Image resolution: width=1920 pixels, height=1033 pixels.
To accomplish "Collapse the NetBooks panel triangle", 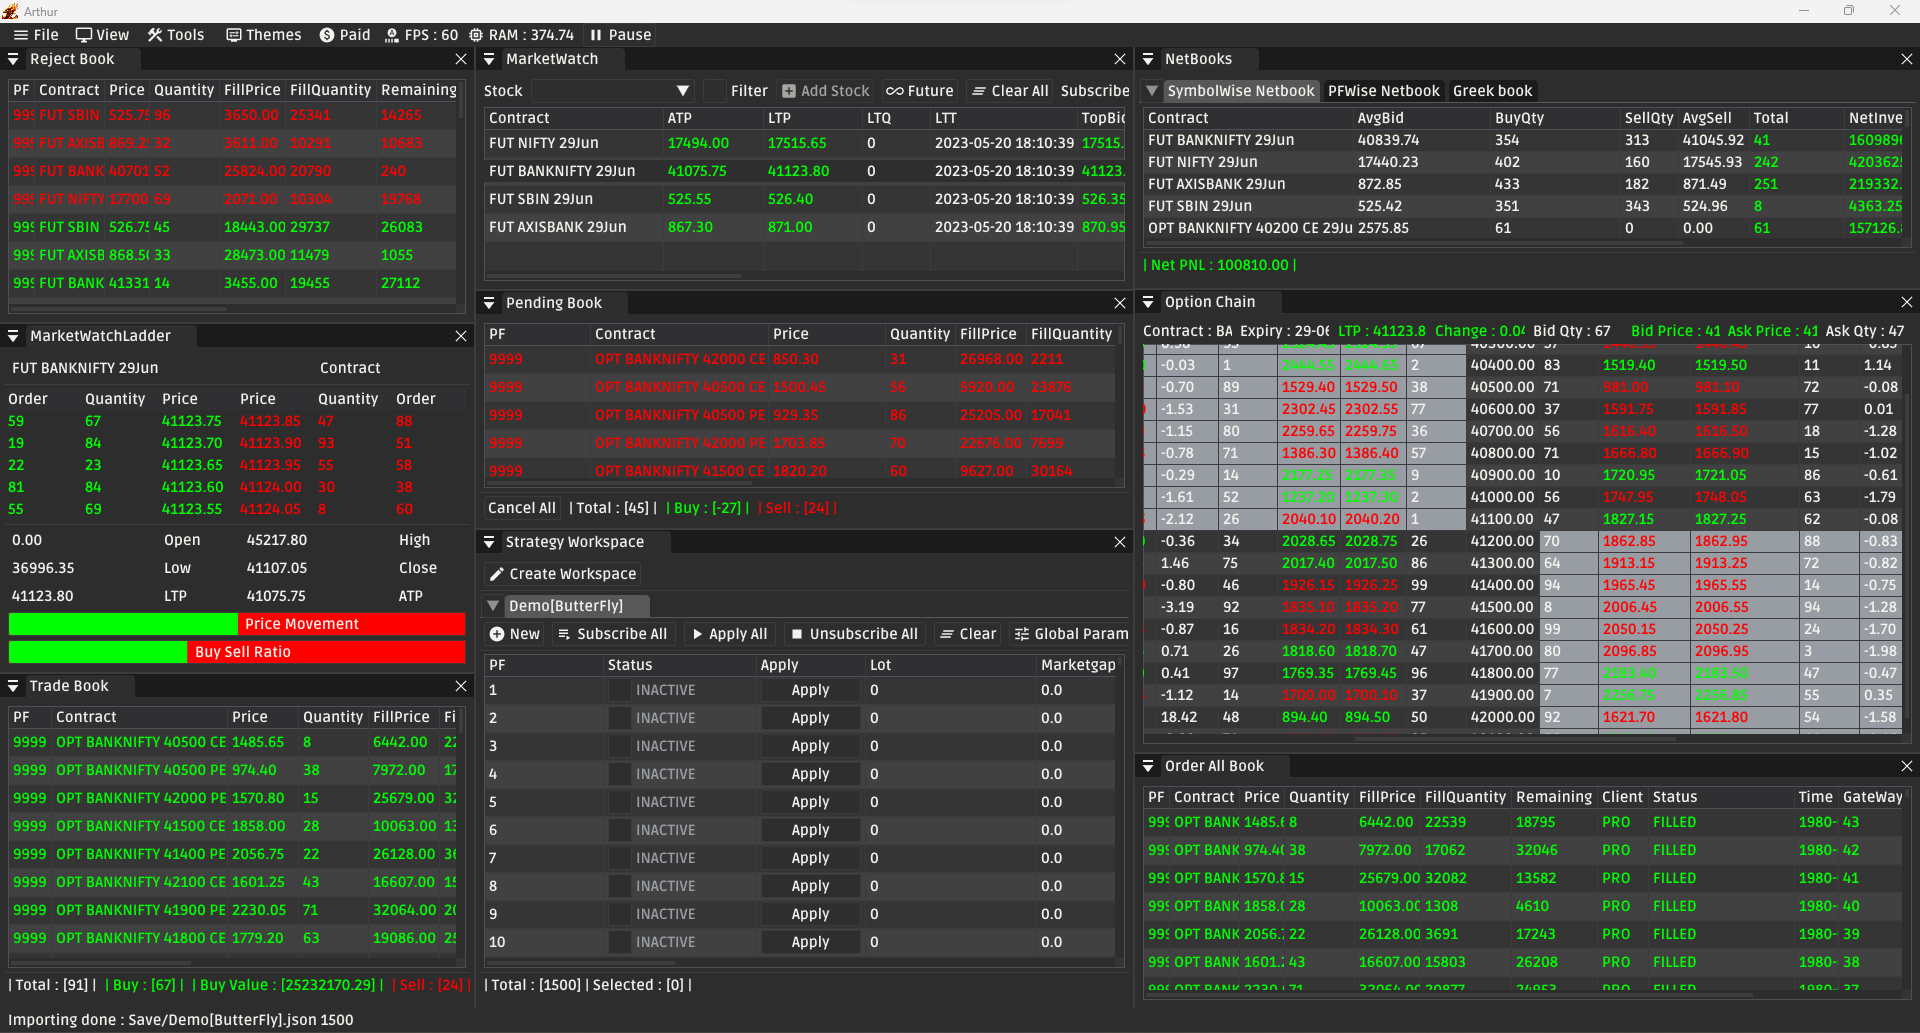I will [x=1148, y=60].
